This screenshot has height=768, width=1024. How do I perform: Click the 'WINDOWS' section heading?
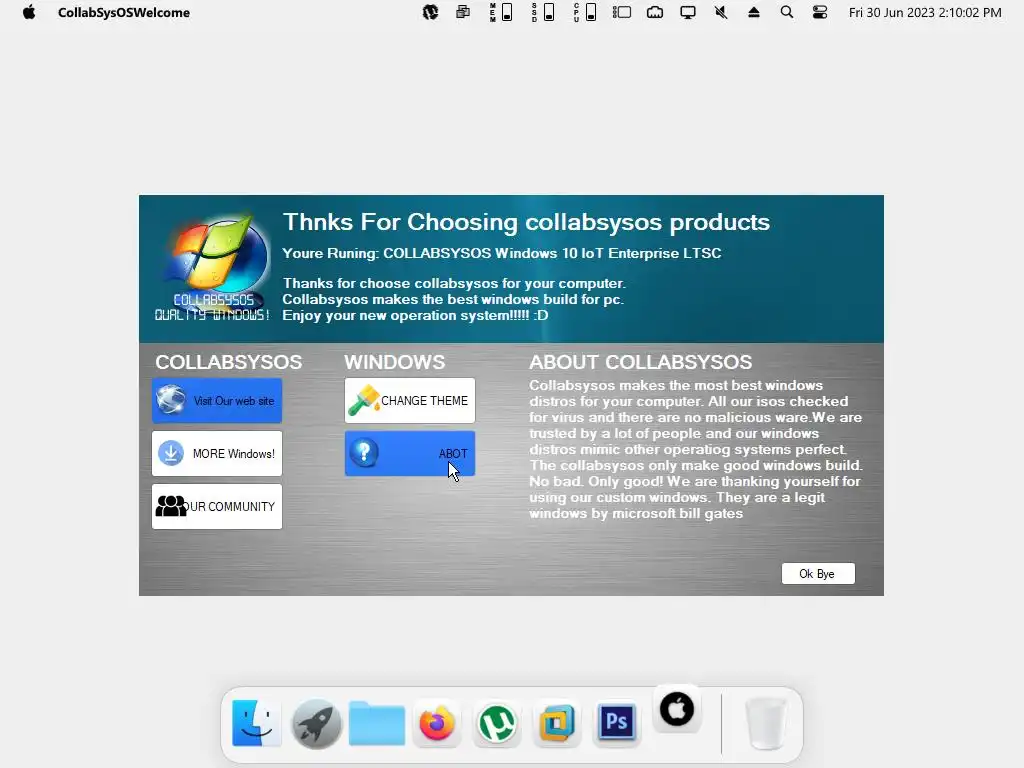(x=394, y=362)
